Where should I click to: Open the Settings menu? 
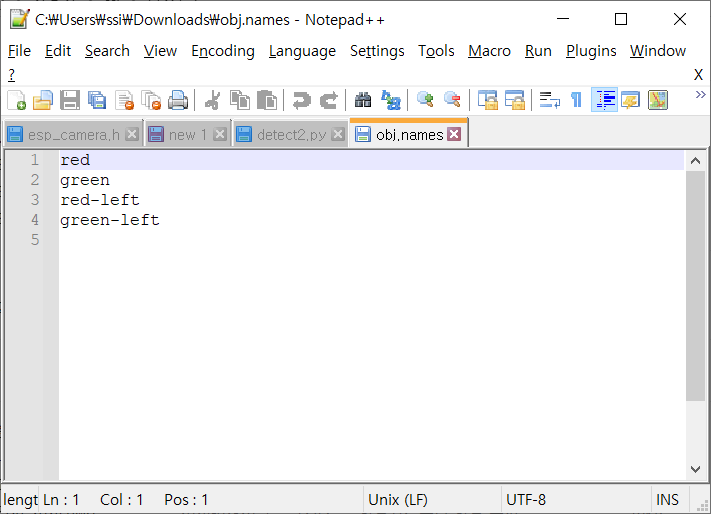click(x=377, y=51)
